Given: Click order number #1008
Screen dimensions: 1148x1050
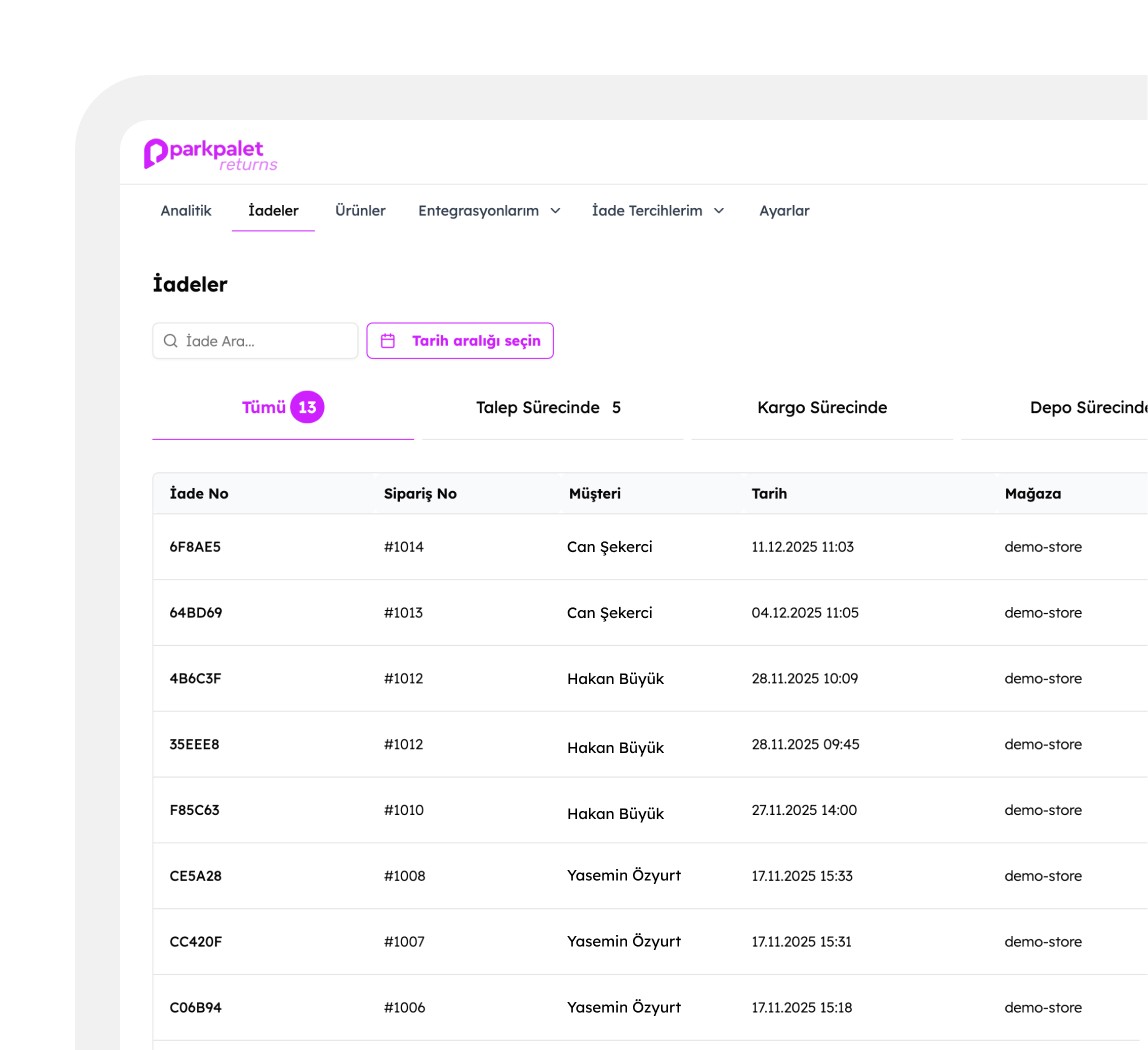Looking at the screenshot, I should pyautogui.click(x=404, y=876).
